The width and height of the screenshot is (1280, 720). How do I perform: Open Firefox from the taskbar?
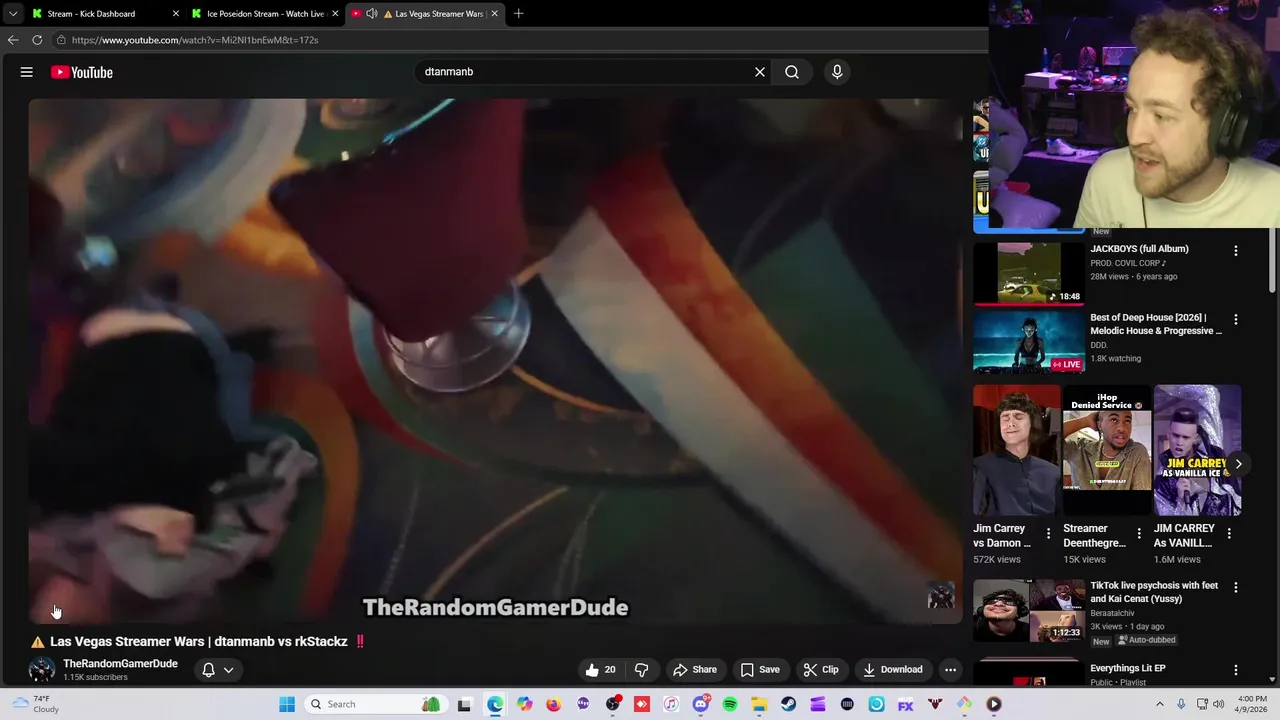tap(554, 704)
